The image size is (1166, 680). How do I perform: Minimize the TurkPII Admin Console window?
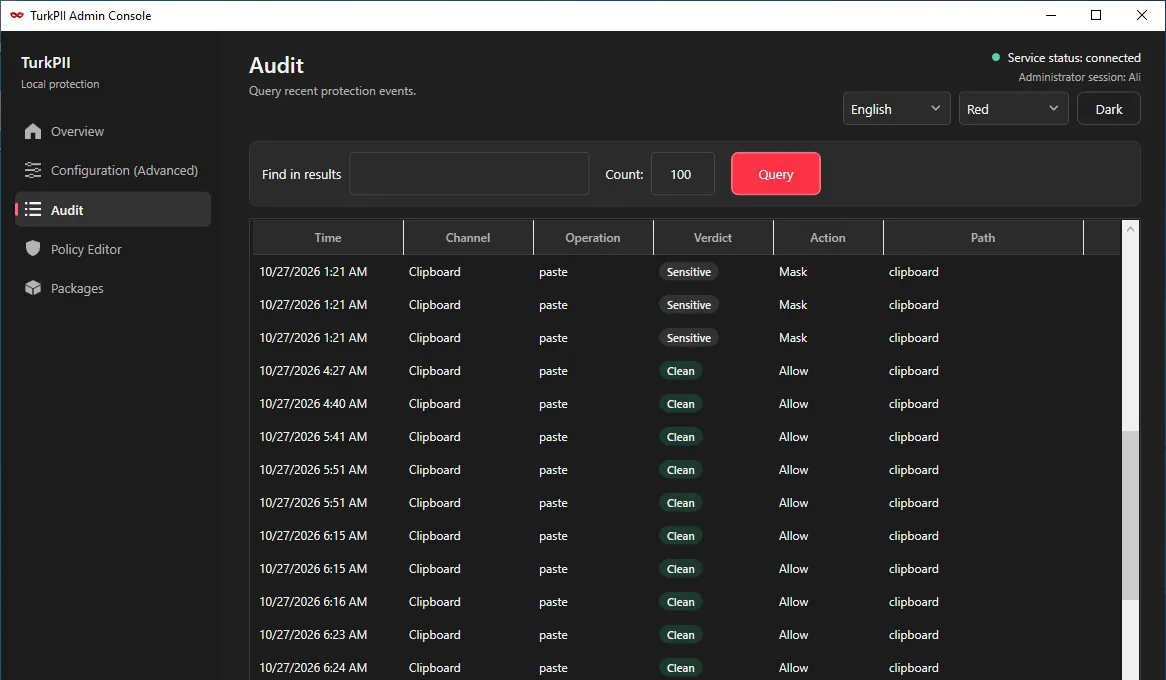1051,15
